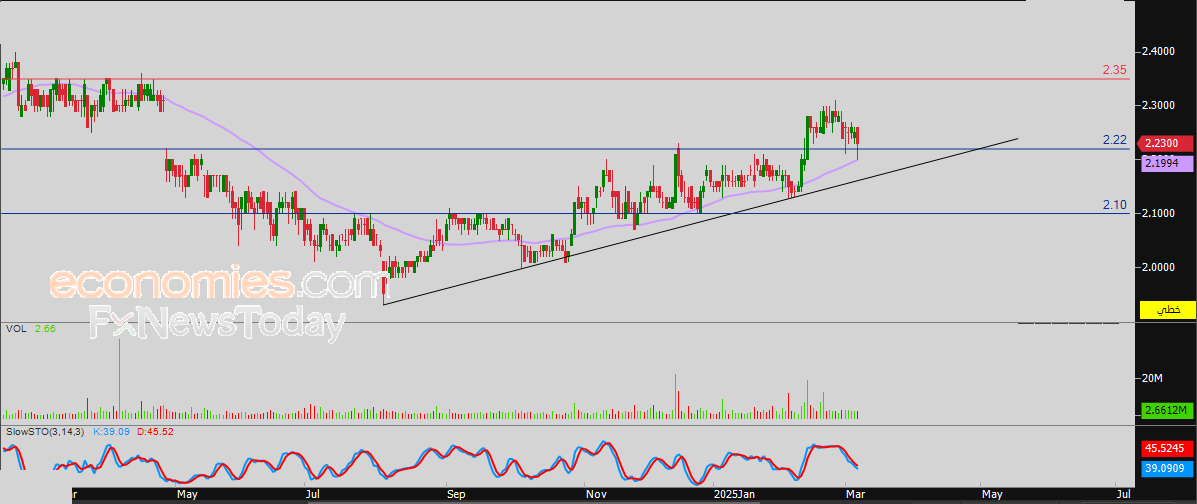Image resolution: width=1197 pixels, height=504 pixels.
Task: Select the red 45.5245 stochastic tag
Action: (x=1167, y=447)
